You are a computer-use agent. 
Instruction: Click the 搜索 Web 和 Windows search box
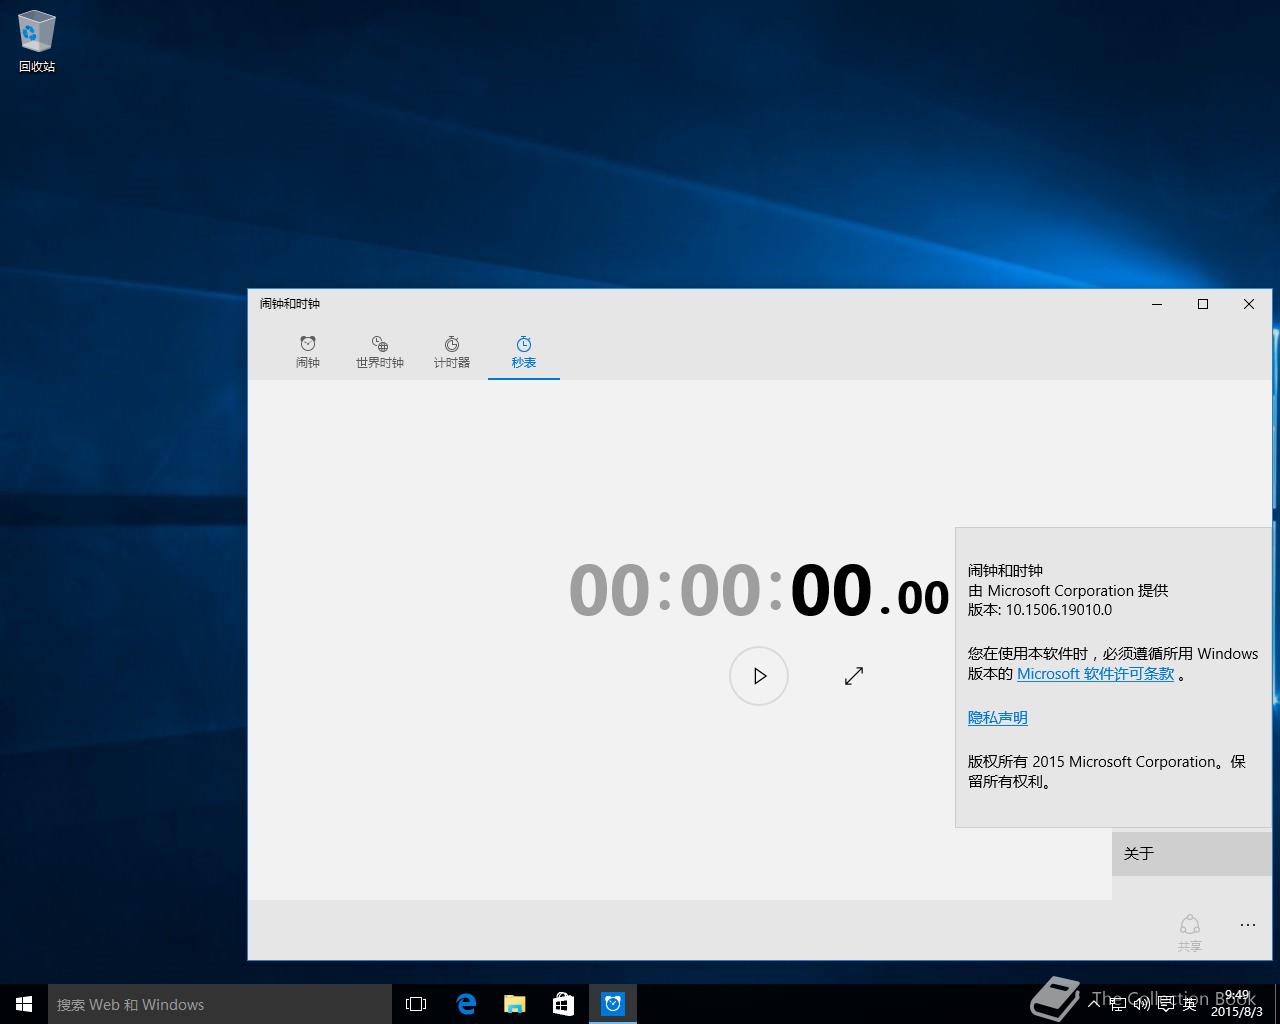click(x=220, y=1004)
